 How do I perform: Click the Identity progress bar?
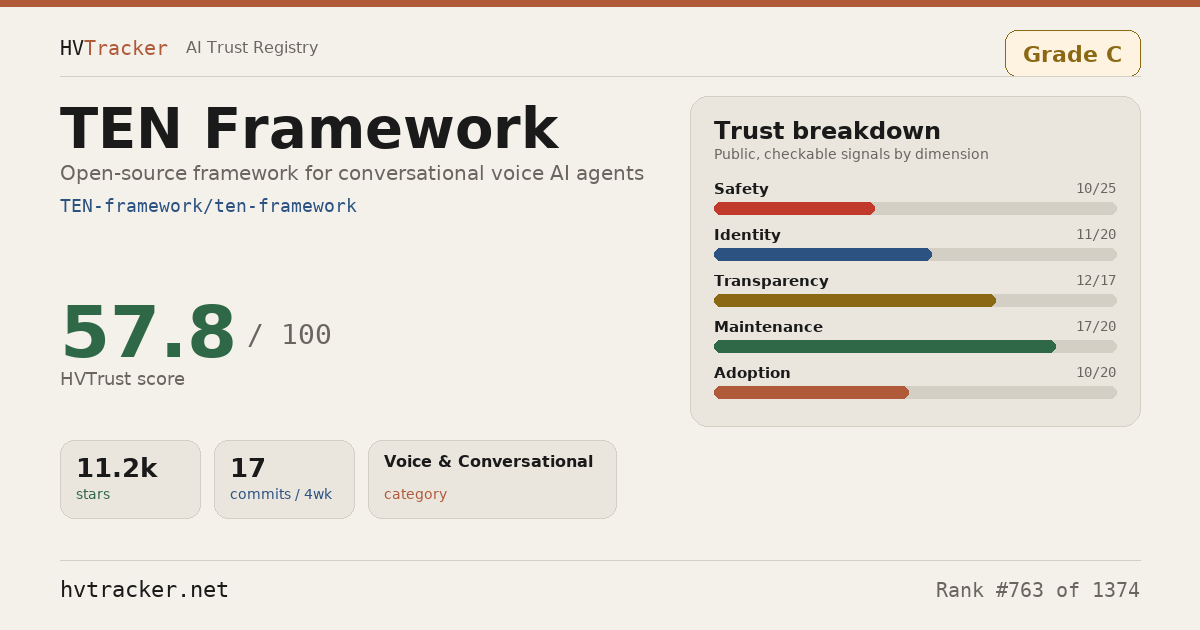tap(915, 254)
